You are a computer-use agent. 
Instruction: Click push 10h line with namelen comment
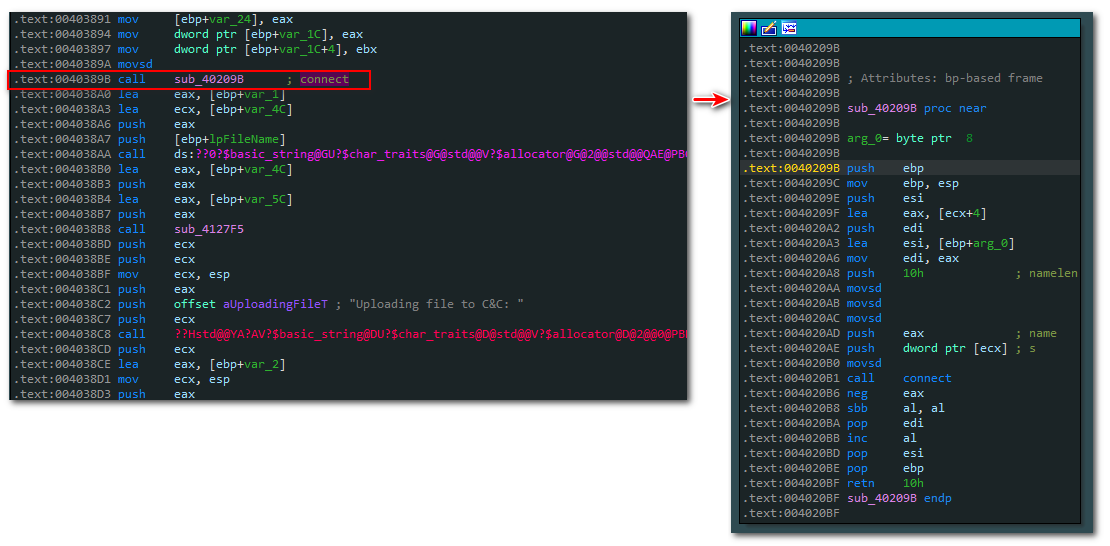tap(909, 273)
